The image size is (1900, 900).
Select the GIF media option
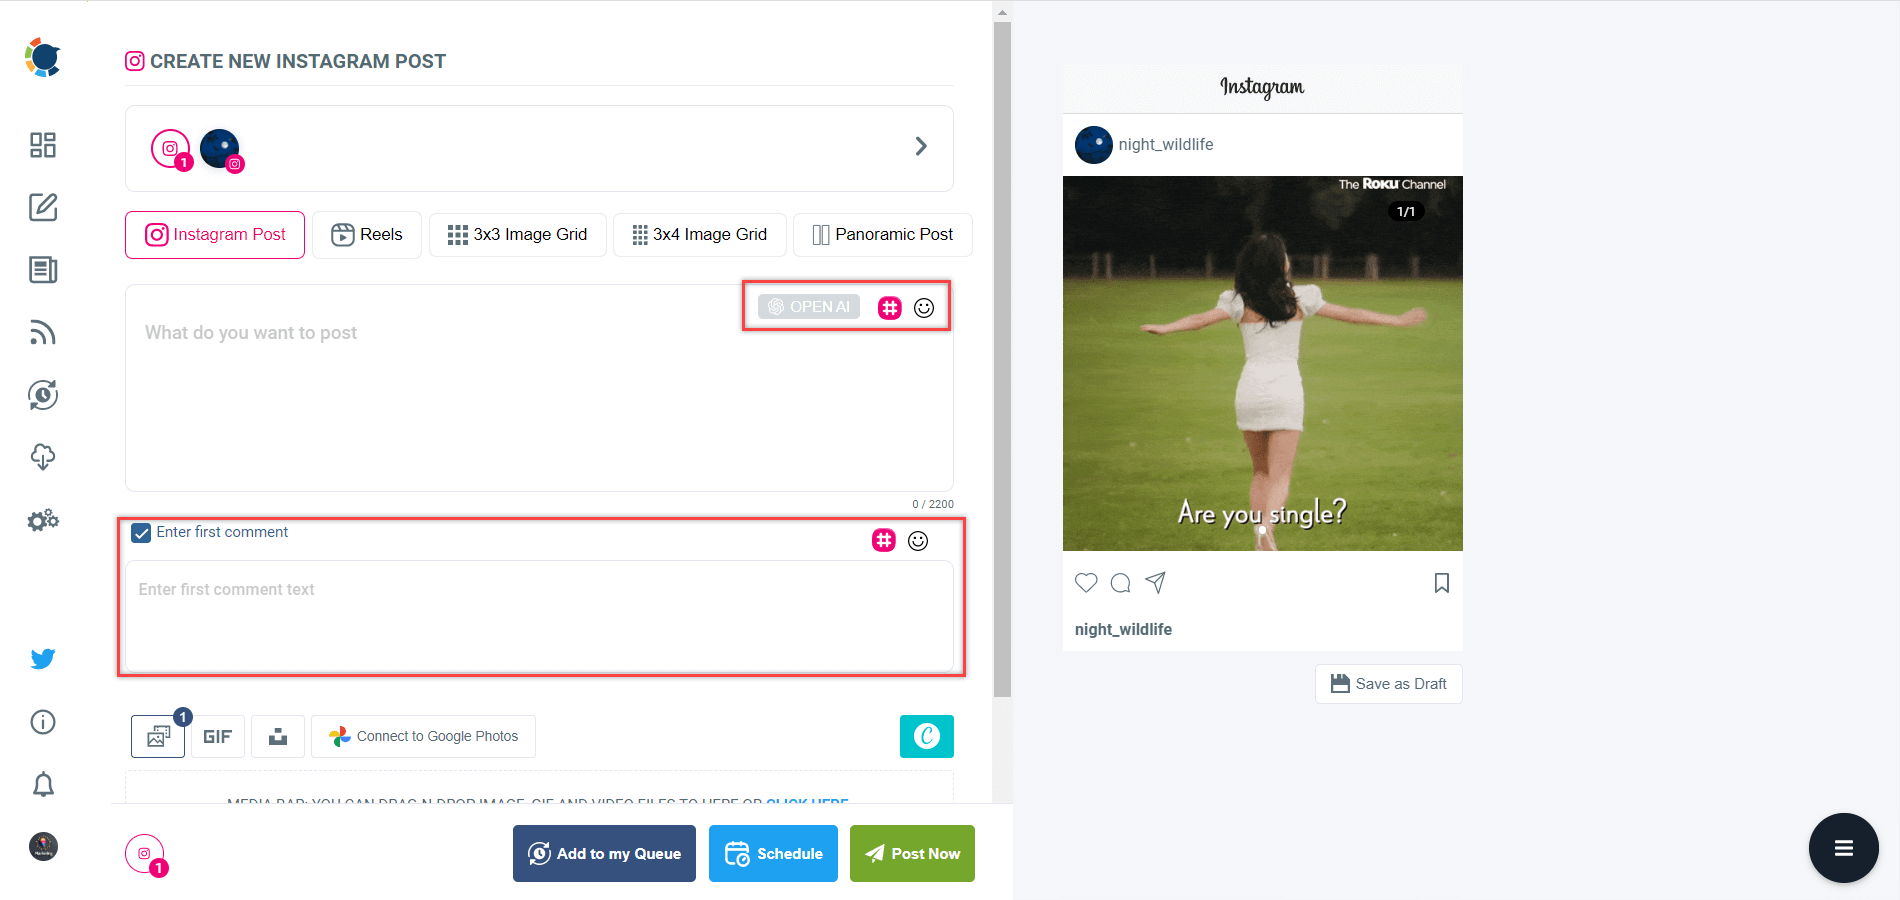tap(217, 736)
